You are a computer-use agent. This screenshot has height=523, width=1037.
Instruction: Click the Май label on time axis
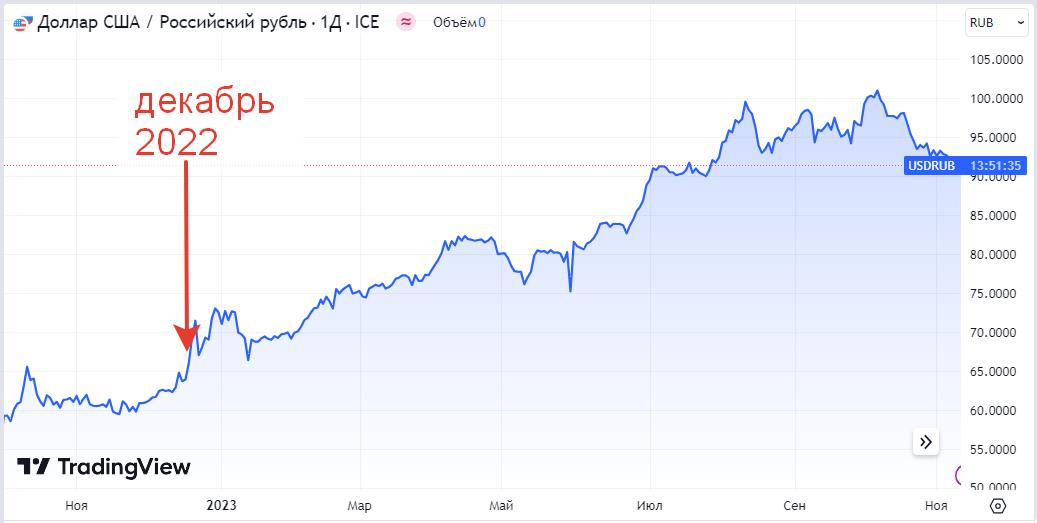click(504, 506)
